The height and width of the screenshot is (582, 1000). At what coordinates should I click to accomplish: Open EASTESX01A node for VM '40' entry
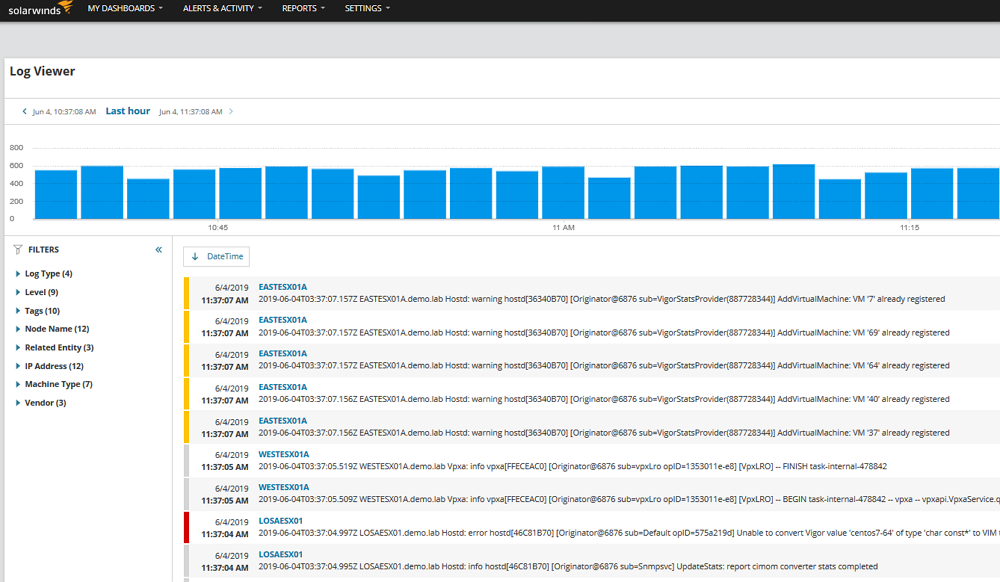[x=283, y=387]
